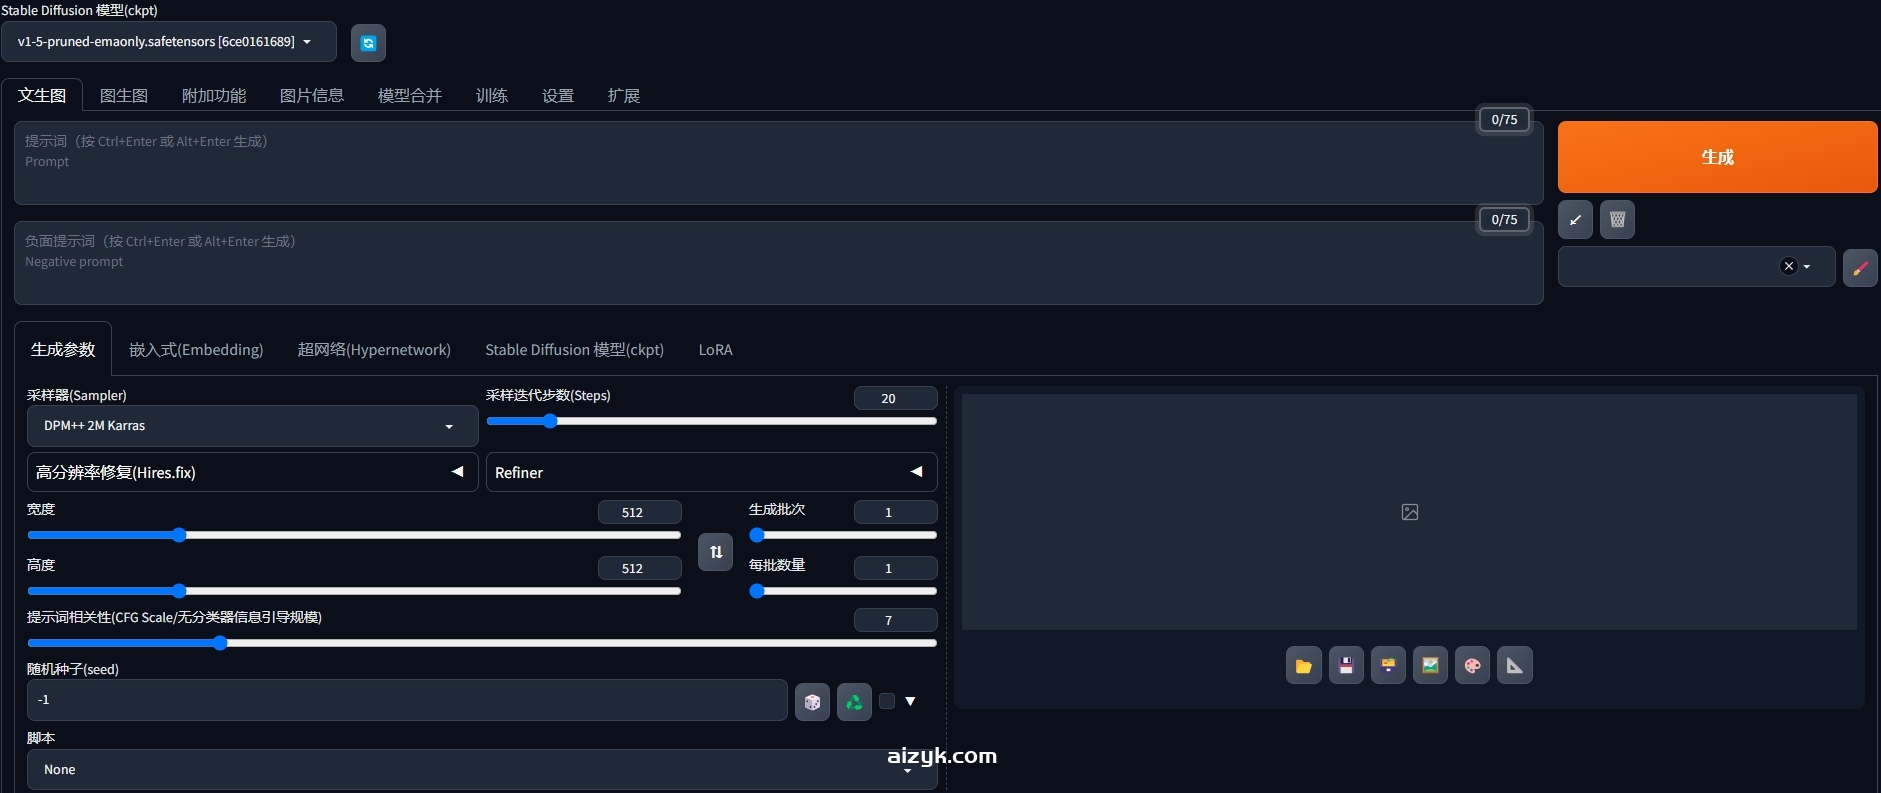Adjust the 高度 height slider
Image resolution: width=1881 pixels, height=793 pixels.
point(354,591)
